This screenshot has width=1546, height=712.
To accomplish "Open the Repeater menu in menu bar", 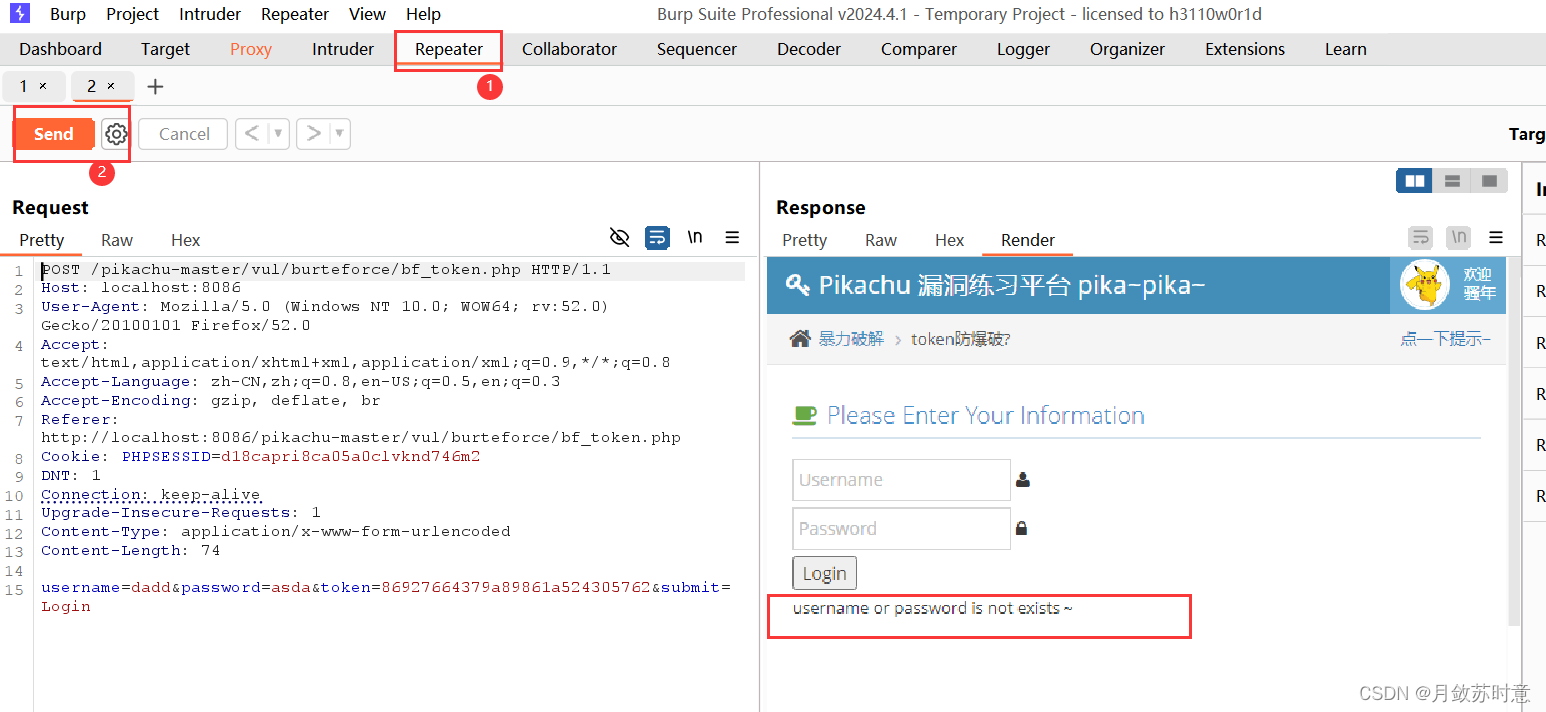I will click(295, 14).
